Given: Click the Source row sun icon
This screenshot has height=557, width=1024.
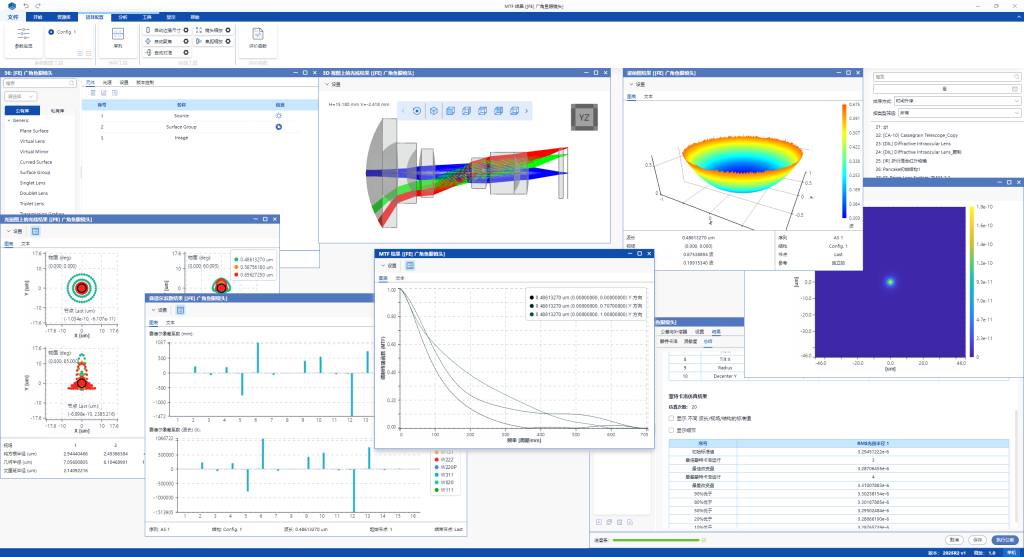Looking at the screenshot, I should tap(279, 116).
